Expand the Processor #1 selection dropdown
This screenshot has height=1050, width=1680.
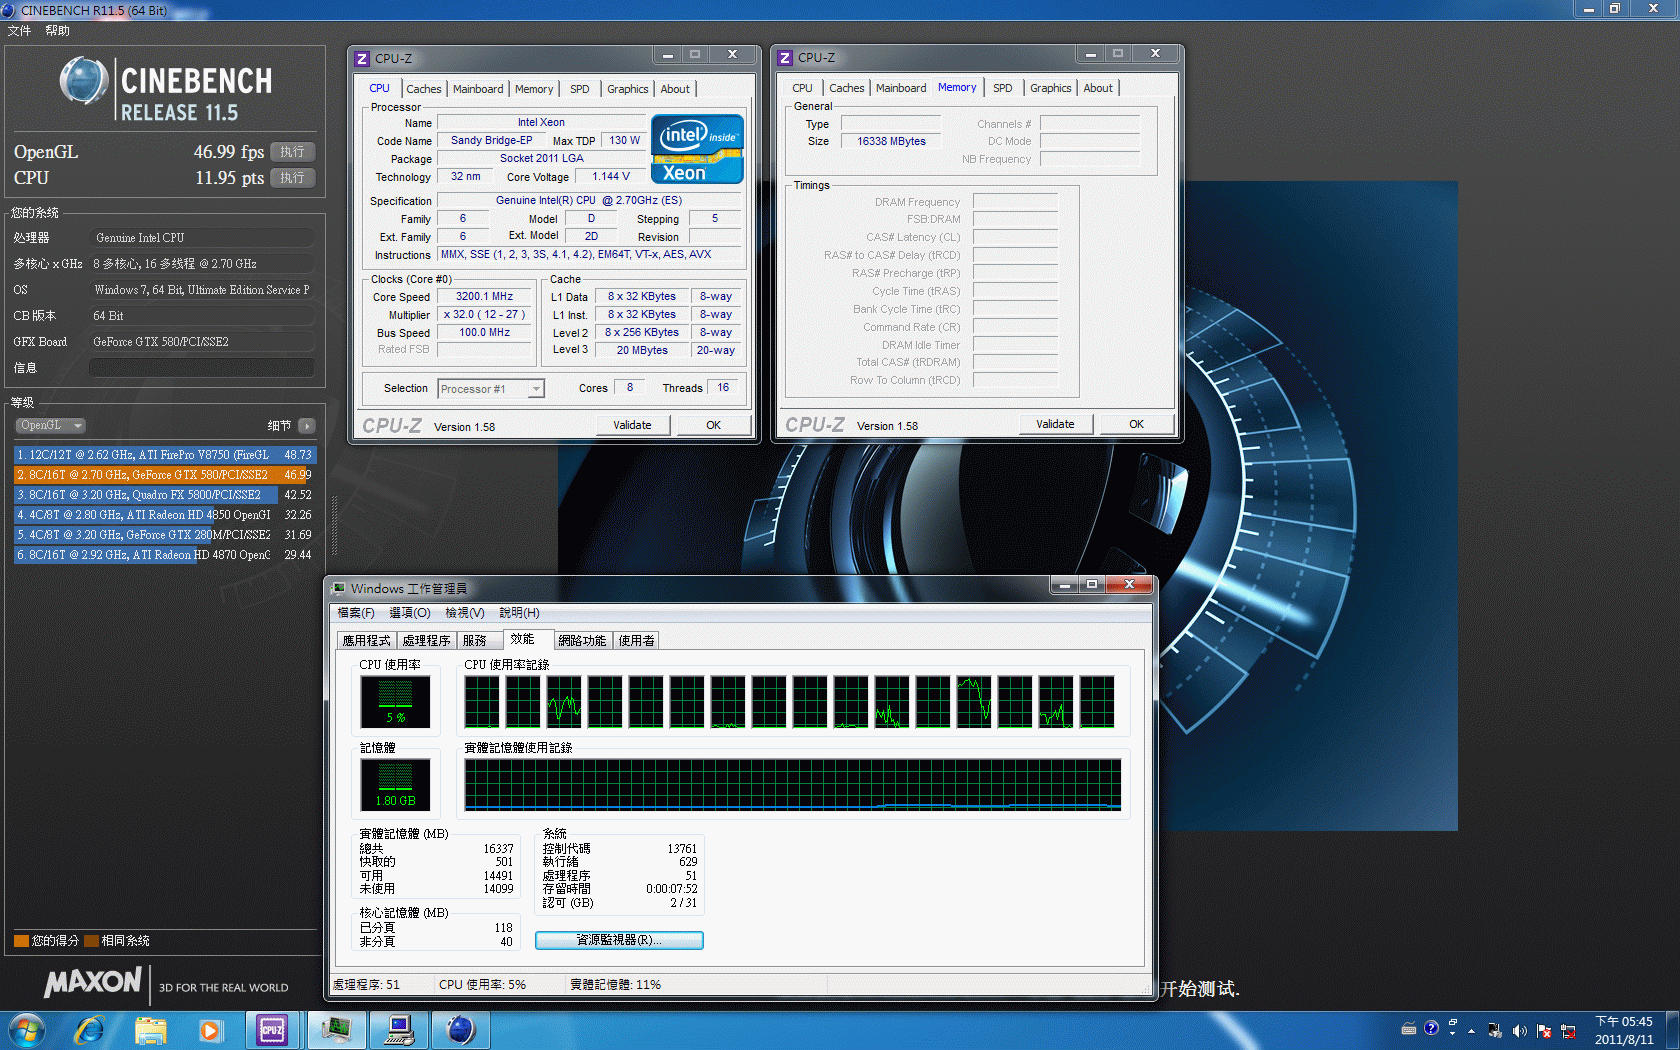click(536, 389)
